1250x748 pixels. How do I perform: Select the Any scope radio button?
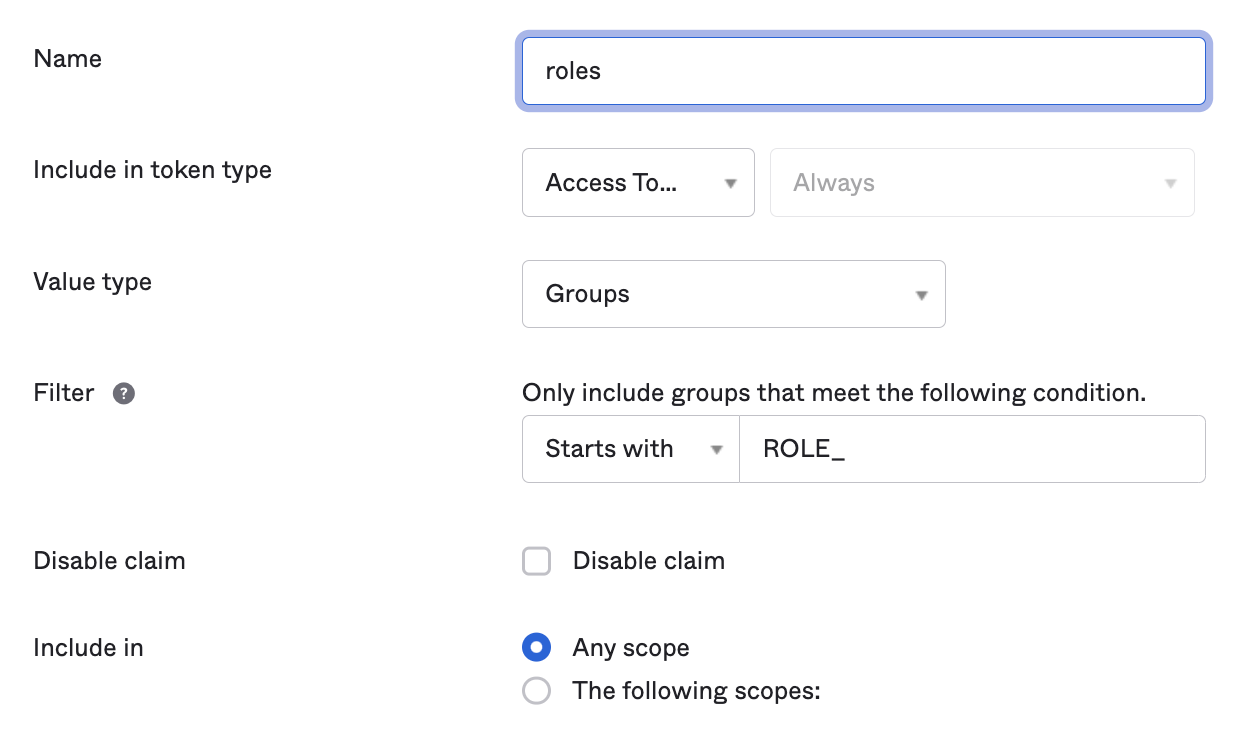(537, 648)
